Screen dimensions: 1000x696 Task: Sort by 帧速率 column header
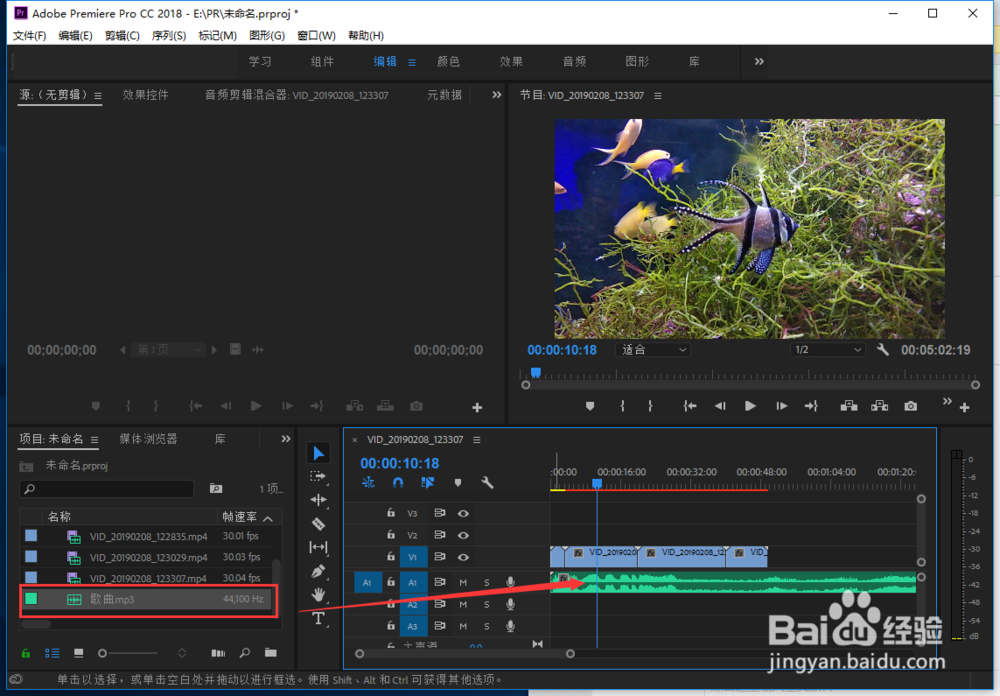[x=239, y=517]
